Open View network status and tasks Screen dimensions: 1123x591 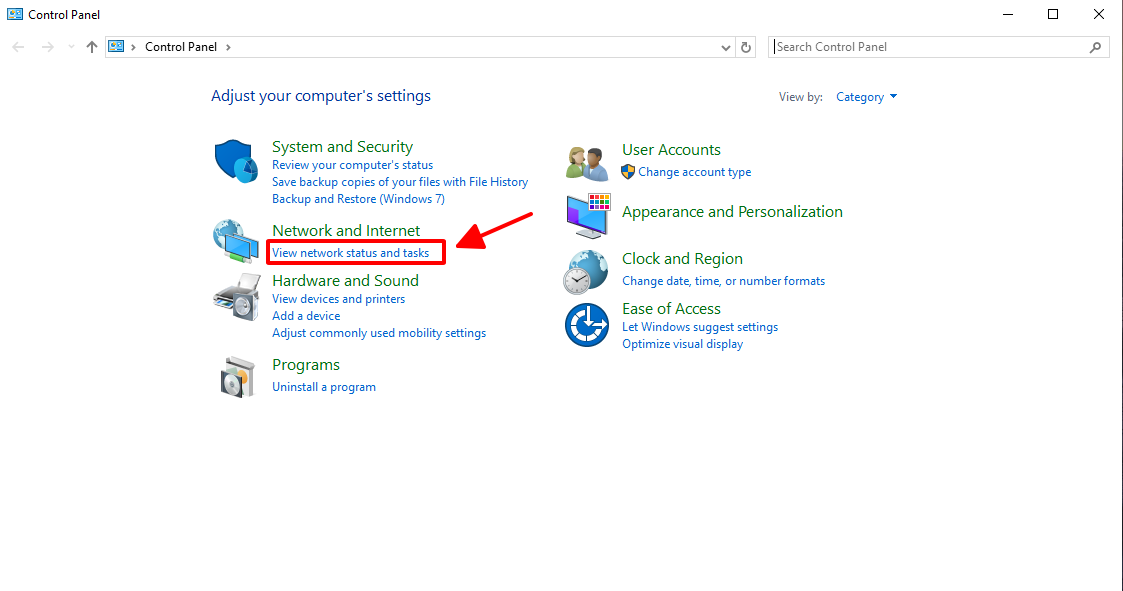[350, 253]
